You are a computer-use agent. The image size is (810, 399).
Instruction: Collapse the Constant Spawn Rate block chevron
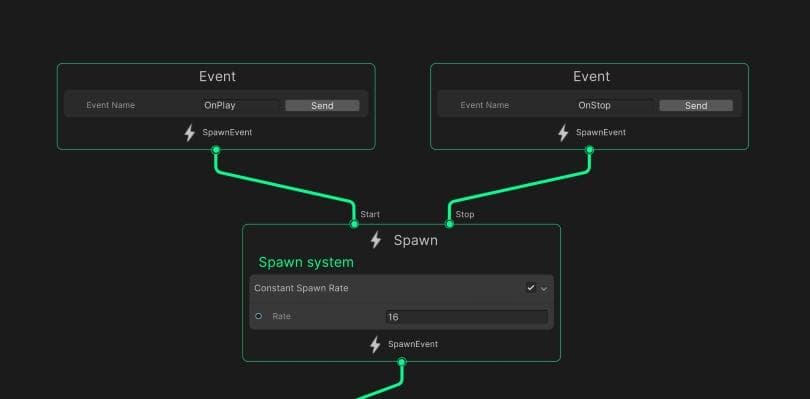pyautogui.click(x=543, y=289)
